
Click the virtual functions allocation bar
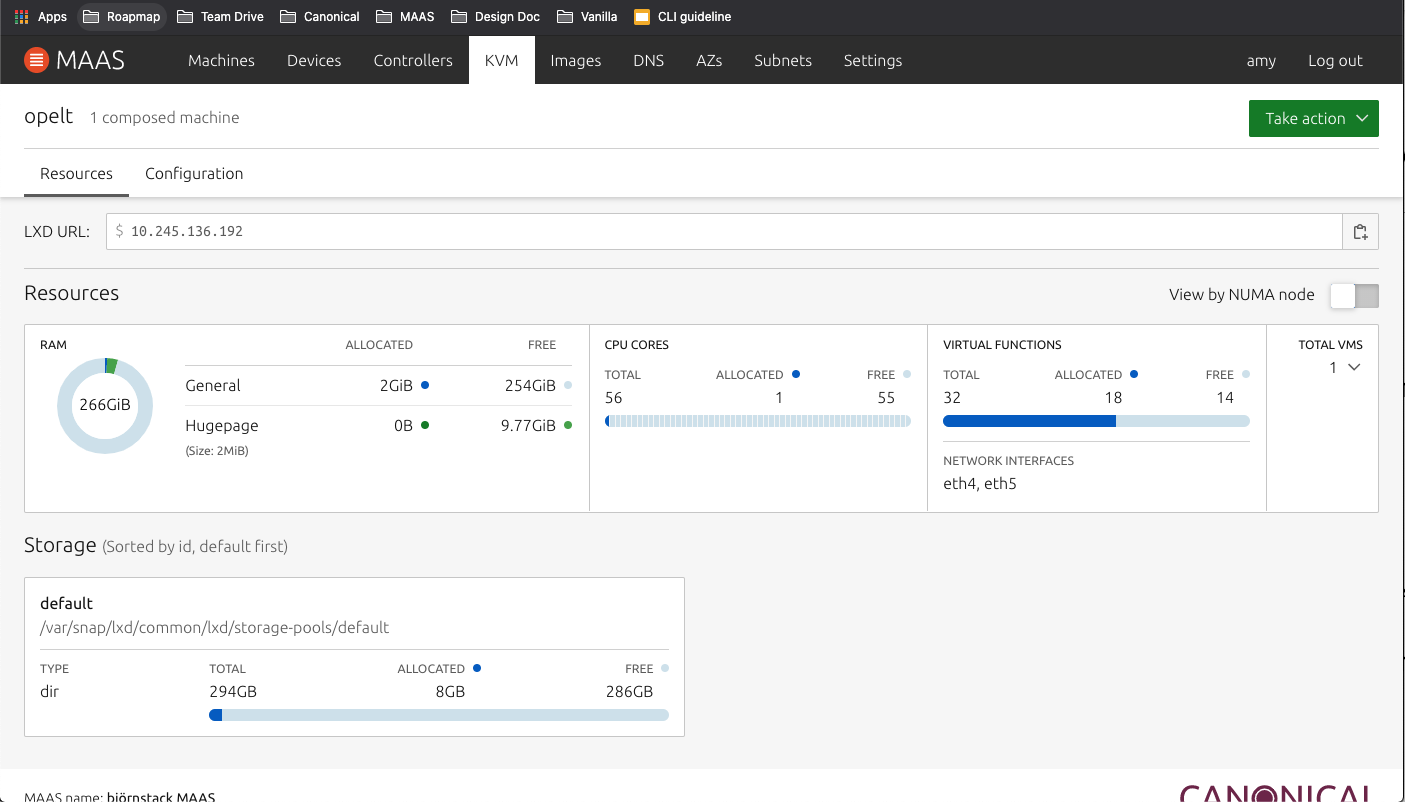[x=1096, y=422]
